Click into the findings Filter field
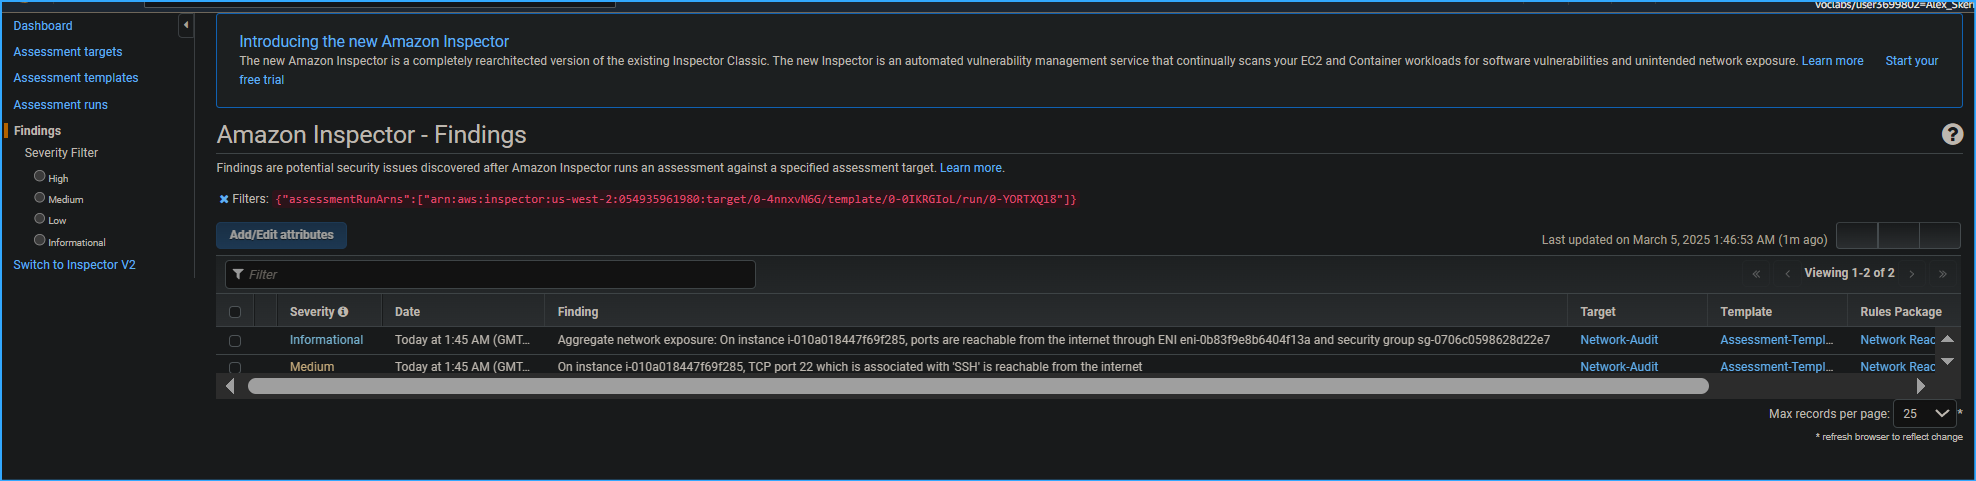The height and width of the screenshot is (481, 1976). (490, 274)
